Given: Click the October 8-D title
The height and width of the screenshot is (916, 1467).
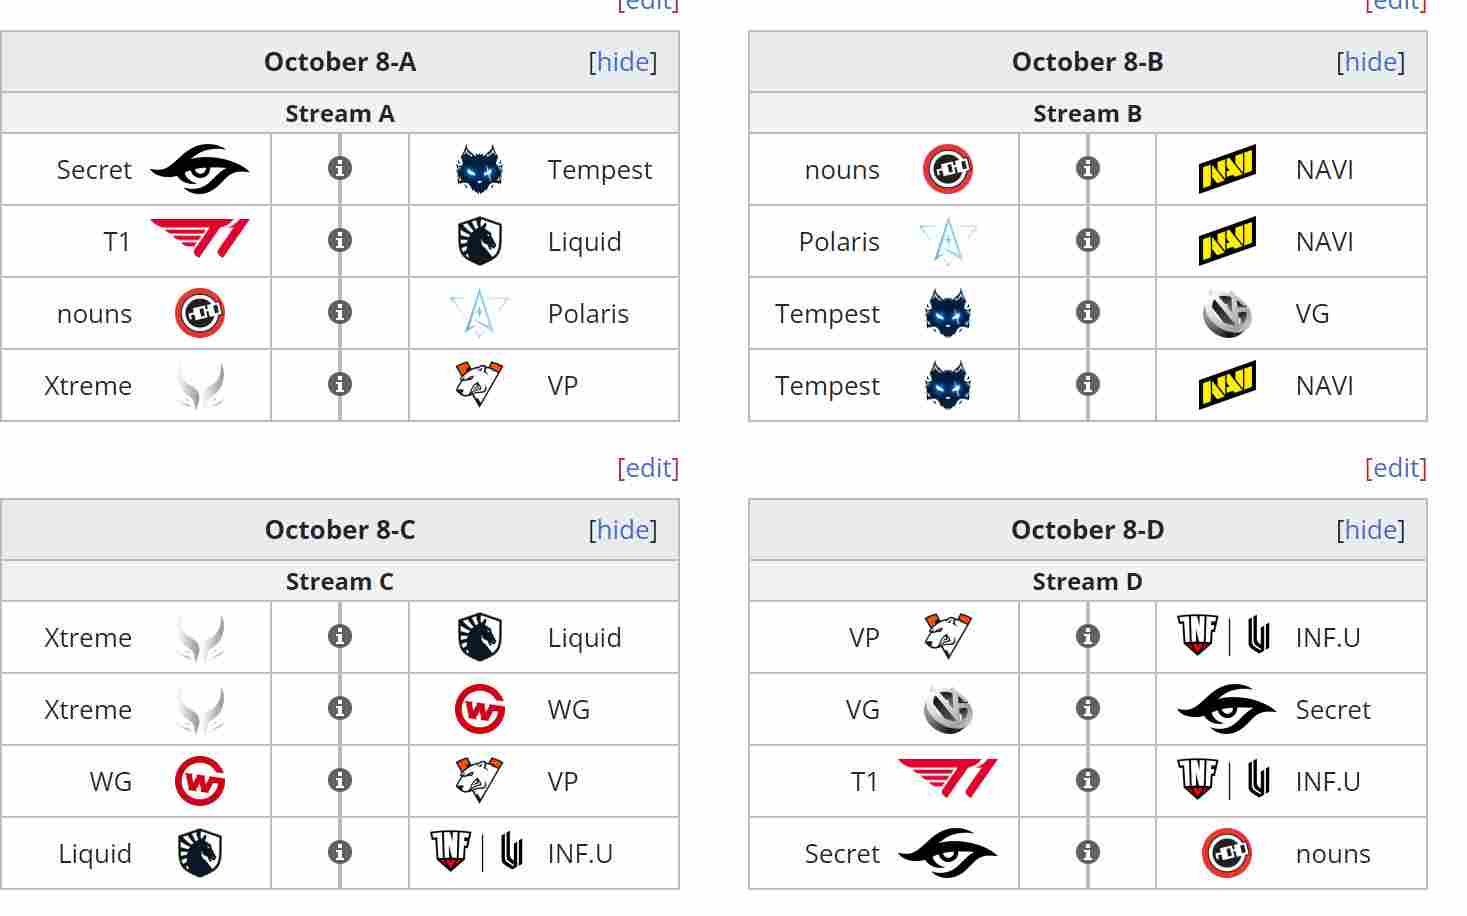Looking at the screenshot, I should tap(1087, 530).
